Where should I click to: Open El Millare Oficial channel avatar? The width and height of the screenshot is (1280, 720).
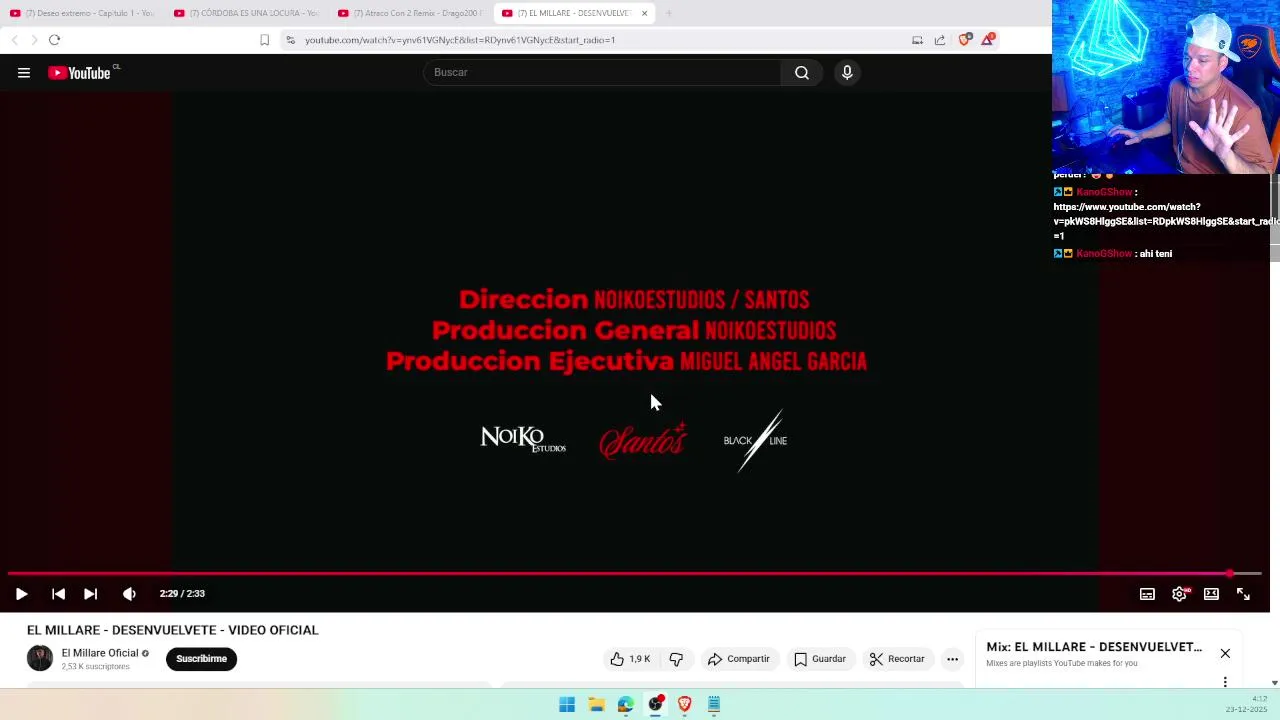point(40,658)
